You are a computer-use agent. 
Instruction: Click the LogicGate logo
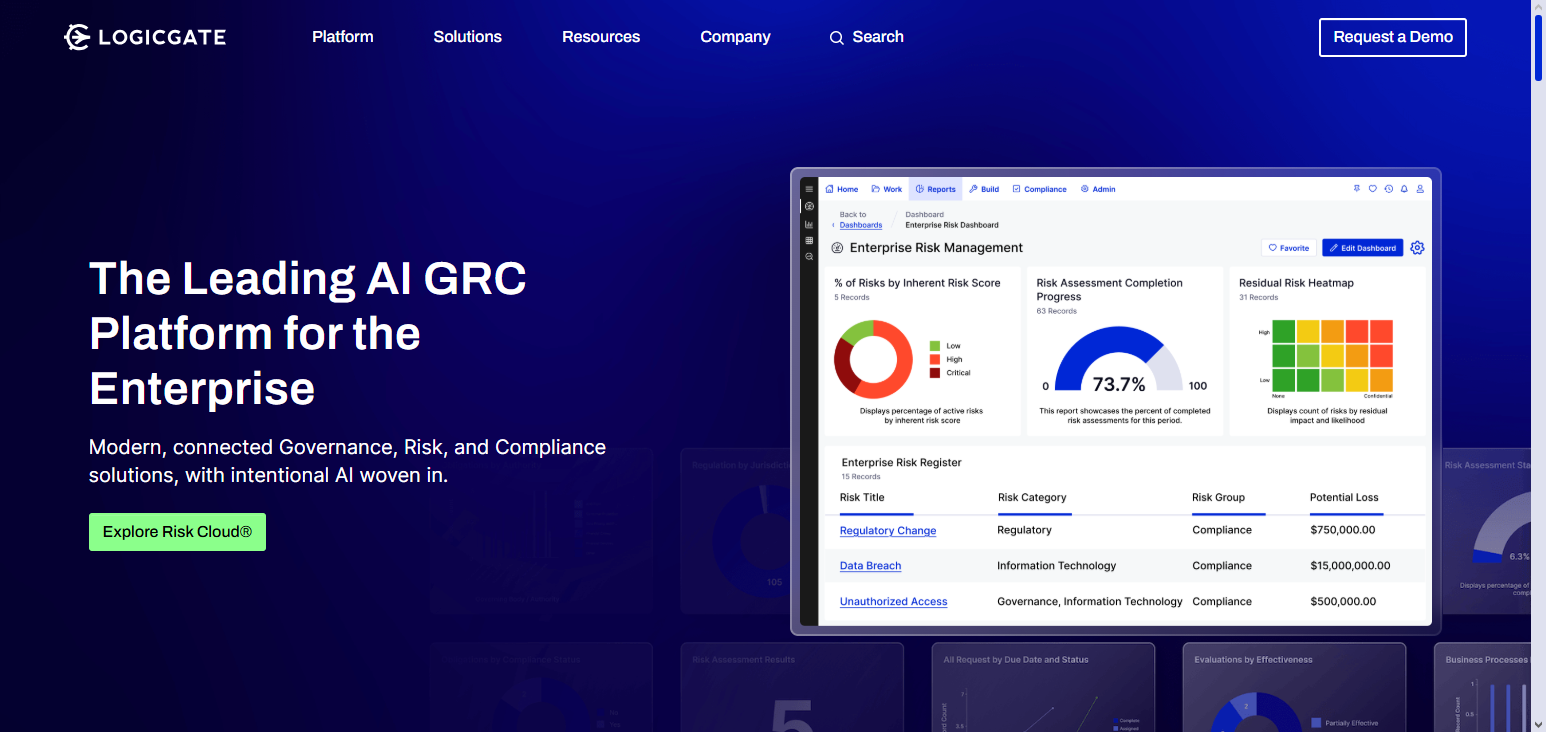(145, 37)
